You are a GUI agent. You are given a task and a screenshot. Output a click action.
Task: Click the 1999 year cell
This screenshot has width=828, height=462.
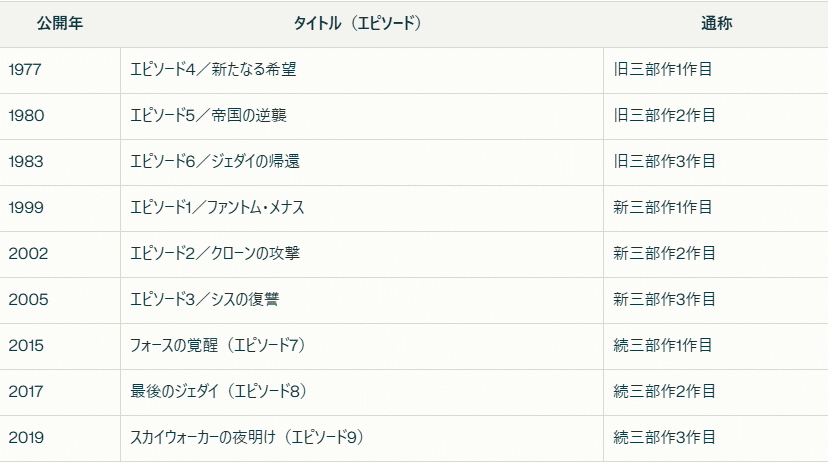pos(26,208)
